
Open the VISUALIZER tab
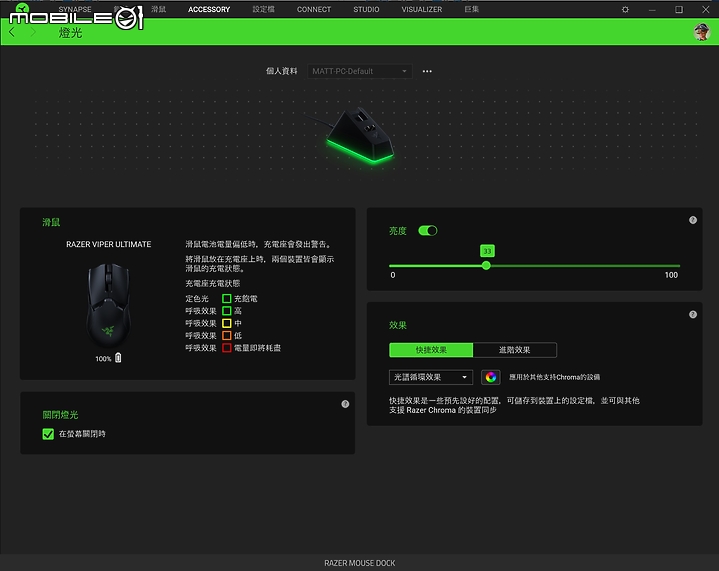point(422,9)
